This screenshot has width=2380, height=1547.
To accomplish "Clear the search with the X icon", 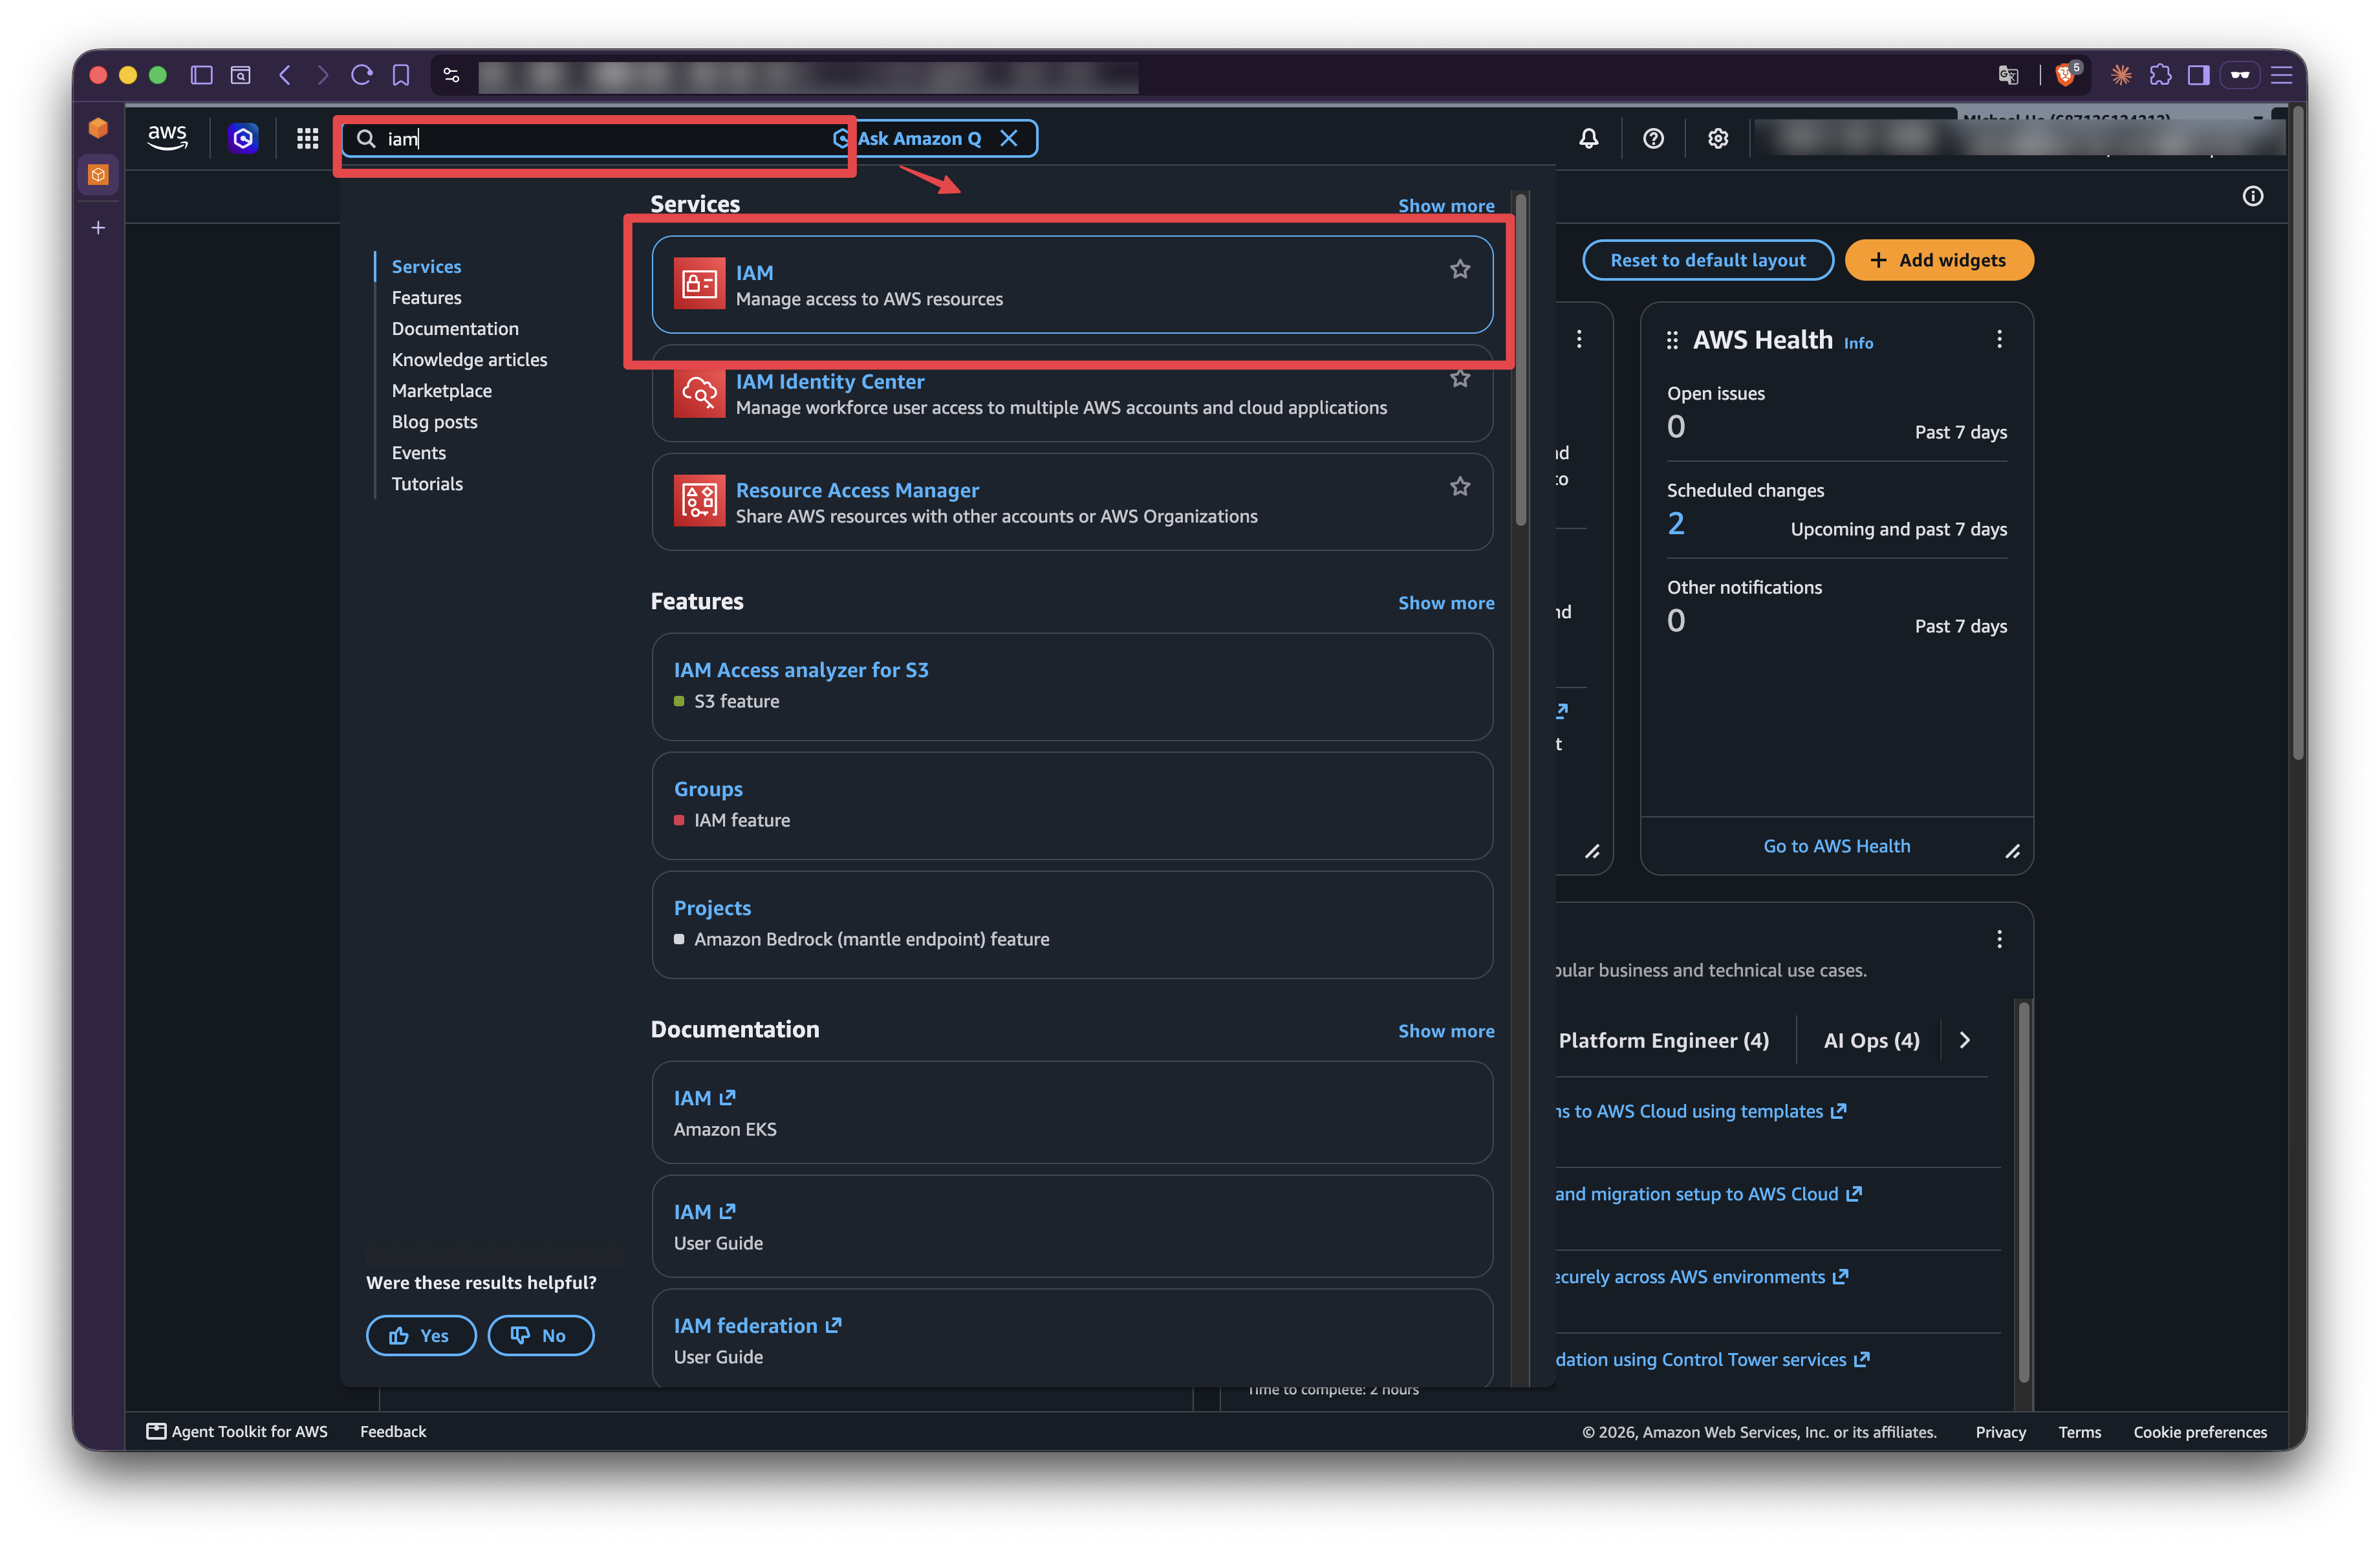I will point(1009,138).
